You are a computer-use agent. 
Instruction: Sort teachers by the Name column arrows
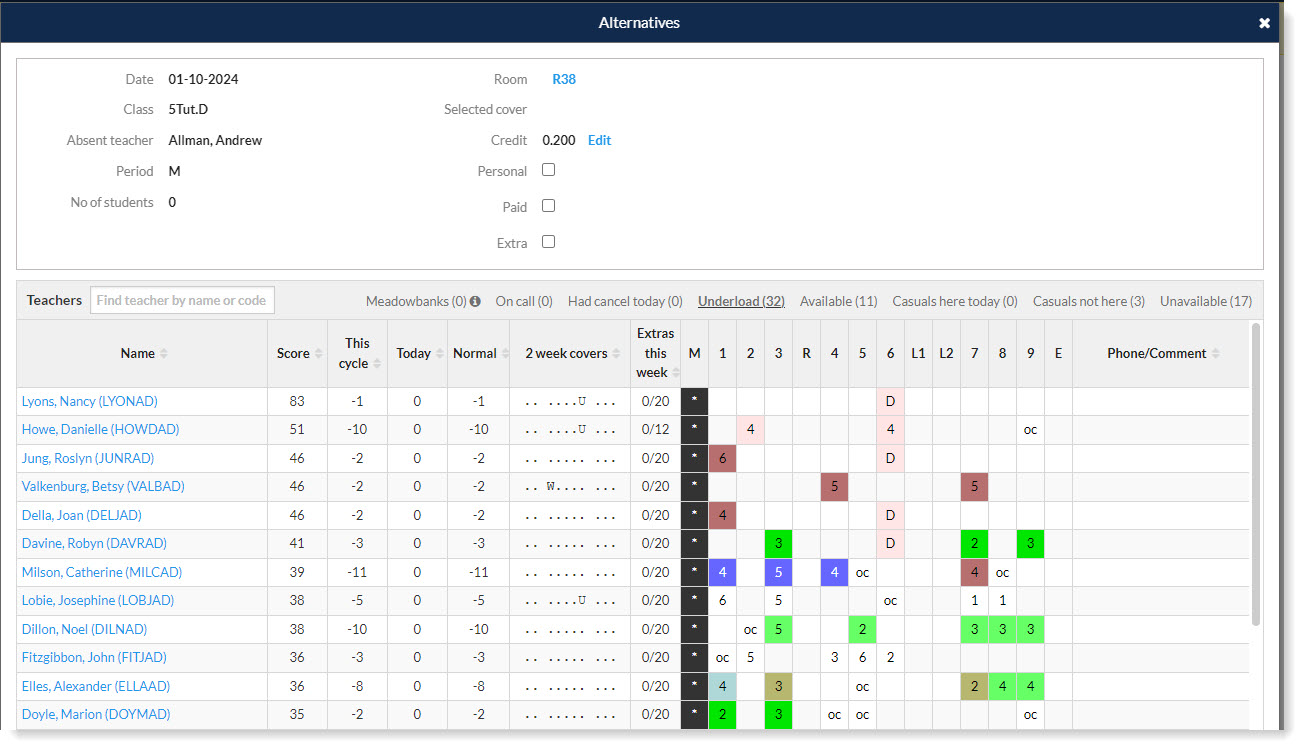pos(163,353)
